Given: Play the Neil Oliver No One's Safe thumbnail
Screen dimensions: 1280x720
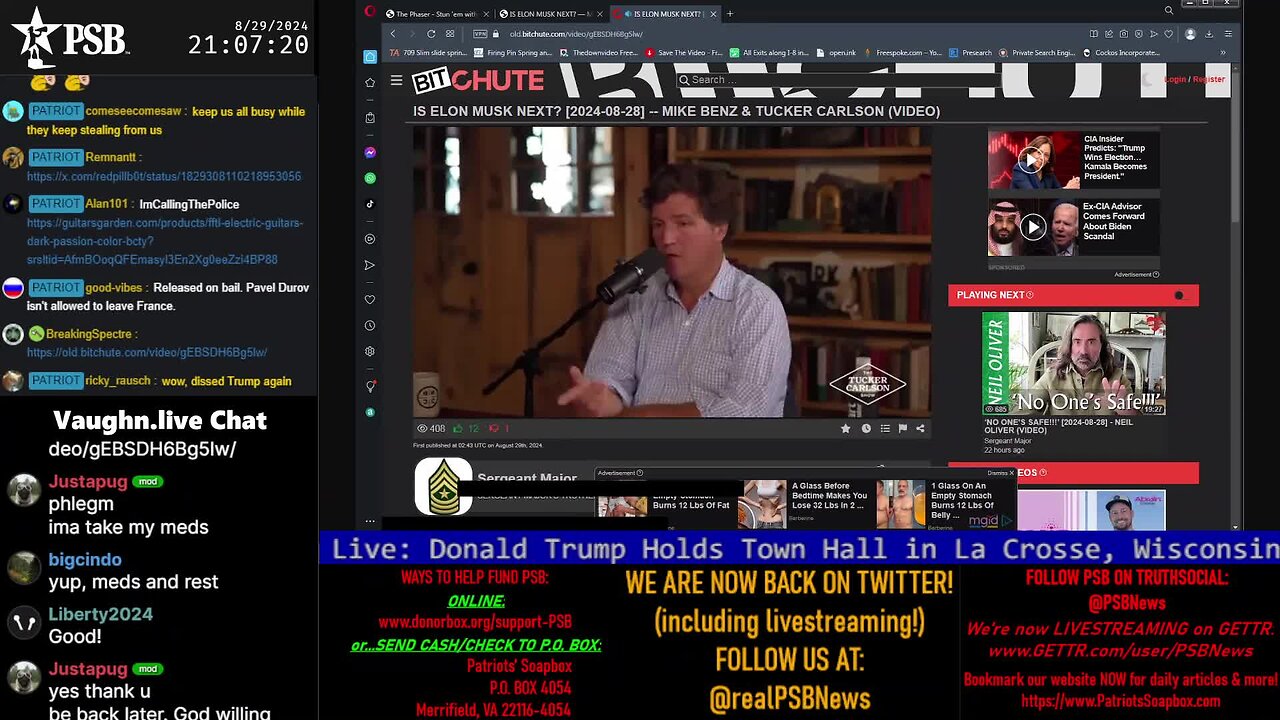Looking at the screenshot, I should pyautogui.click(x=1073, y=363).
